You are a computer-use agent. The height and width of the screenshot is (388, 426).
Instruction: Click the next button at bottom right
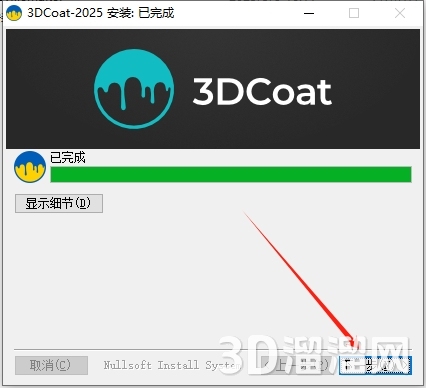tap(375, 365)
